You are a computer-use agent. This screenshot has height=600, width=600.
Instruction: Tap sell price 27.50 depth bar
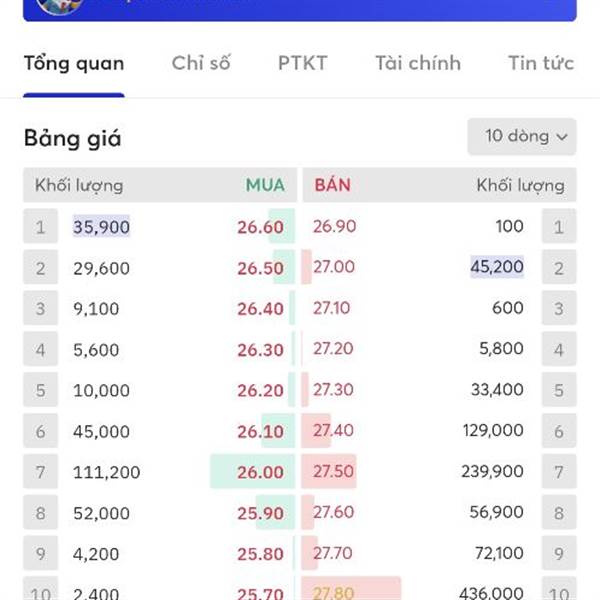click(330, 472)
